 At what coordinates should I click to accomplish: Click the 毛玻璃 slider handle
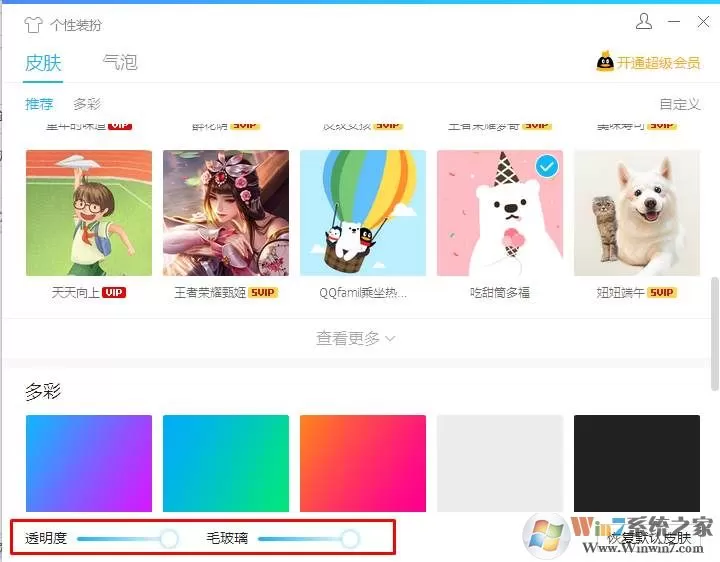click(x=350, y=538)
